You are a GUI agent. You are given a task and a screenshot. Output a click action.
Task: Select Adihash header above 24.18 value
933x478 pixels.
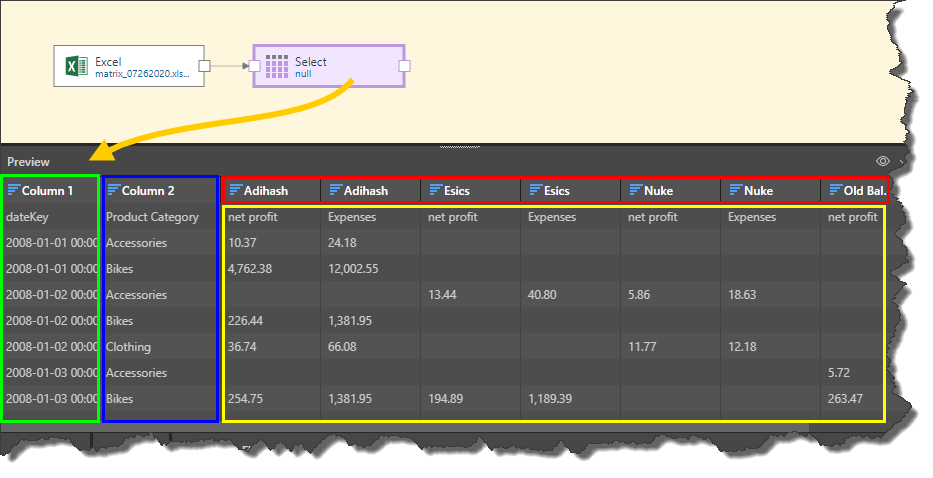[x=366, y=190]
